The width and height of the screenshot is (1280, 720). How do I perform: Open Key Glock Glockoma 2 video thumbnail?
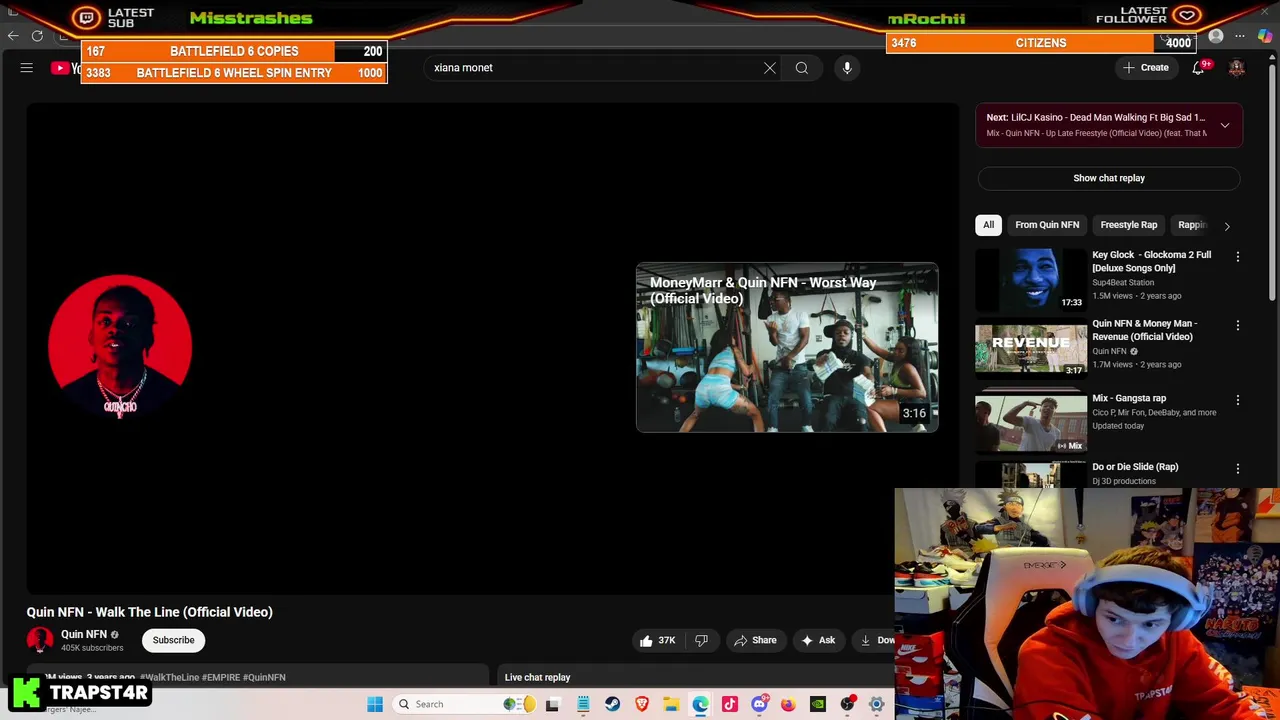1031,279
